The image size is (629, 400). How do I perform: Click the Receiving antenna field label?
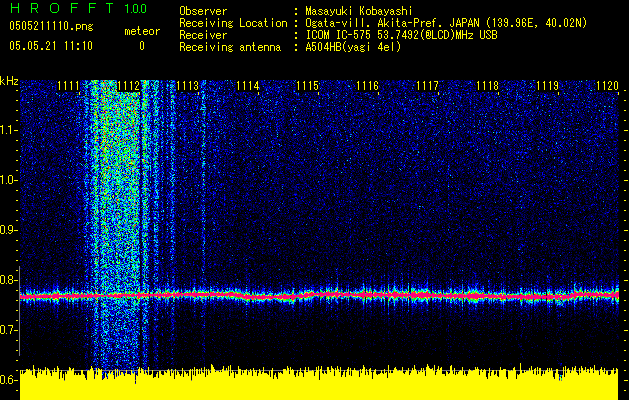click(230, 47)
